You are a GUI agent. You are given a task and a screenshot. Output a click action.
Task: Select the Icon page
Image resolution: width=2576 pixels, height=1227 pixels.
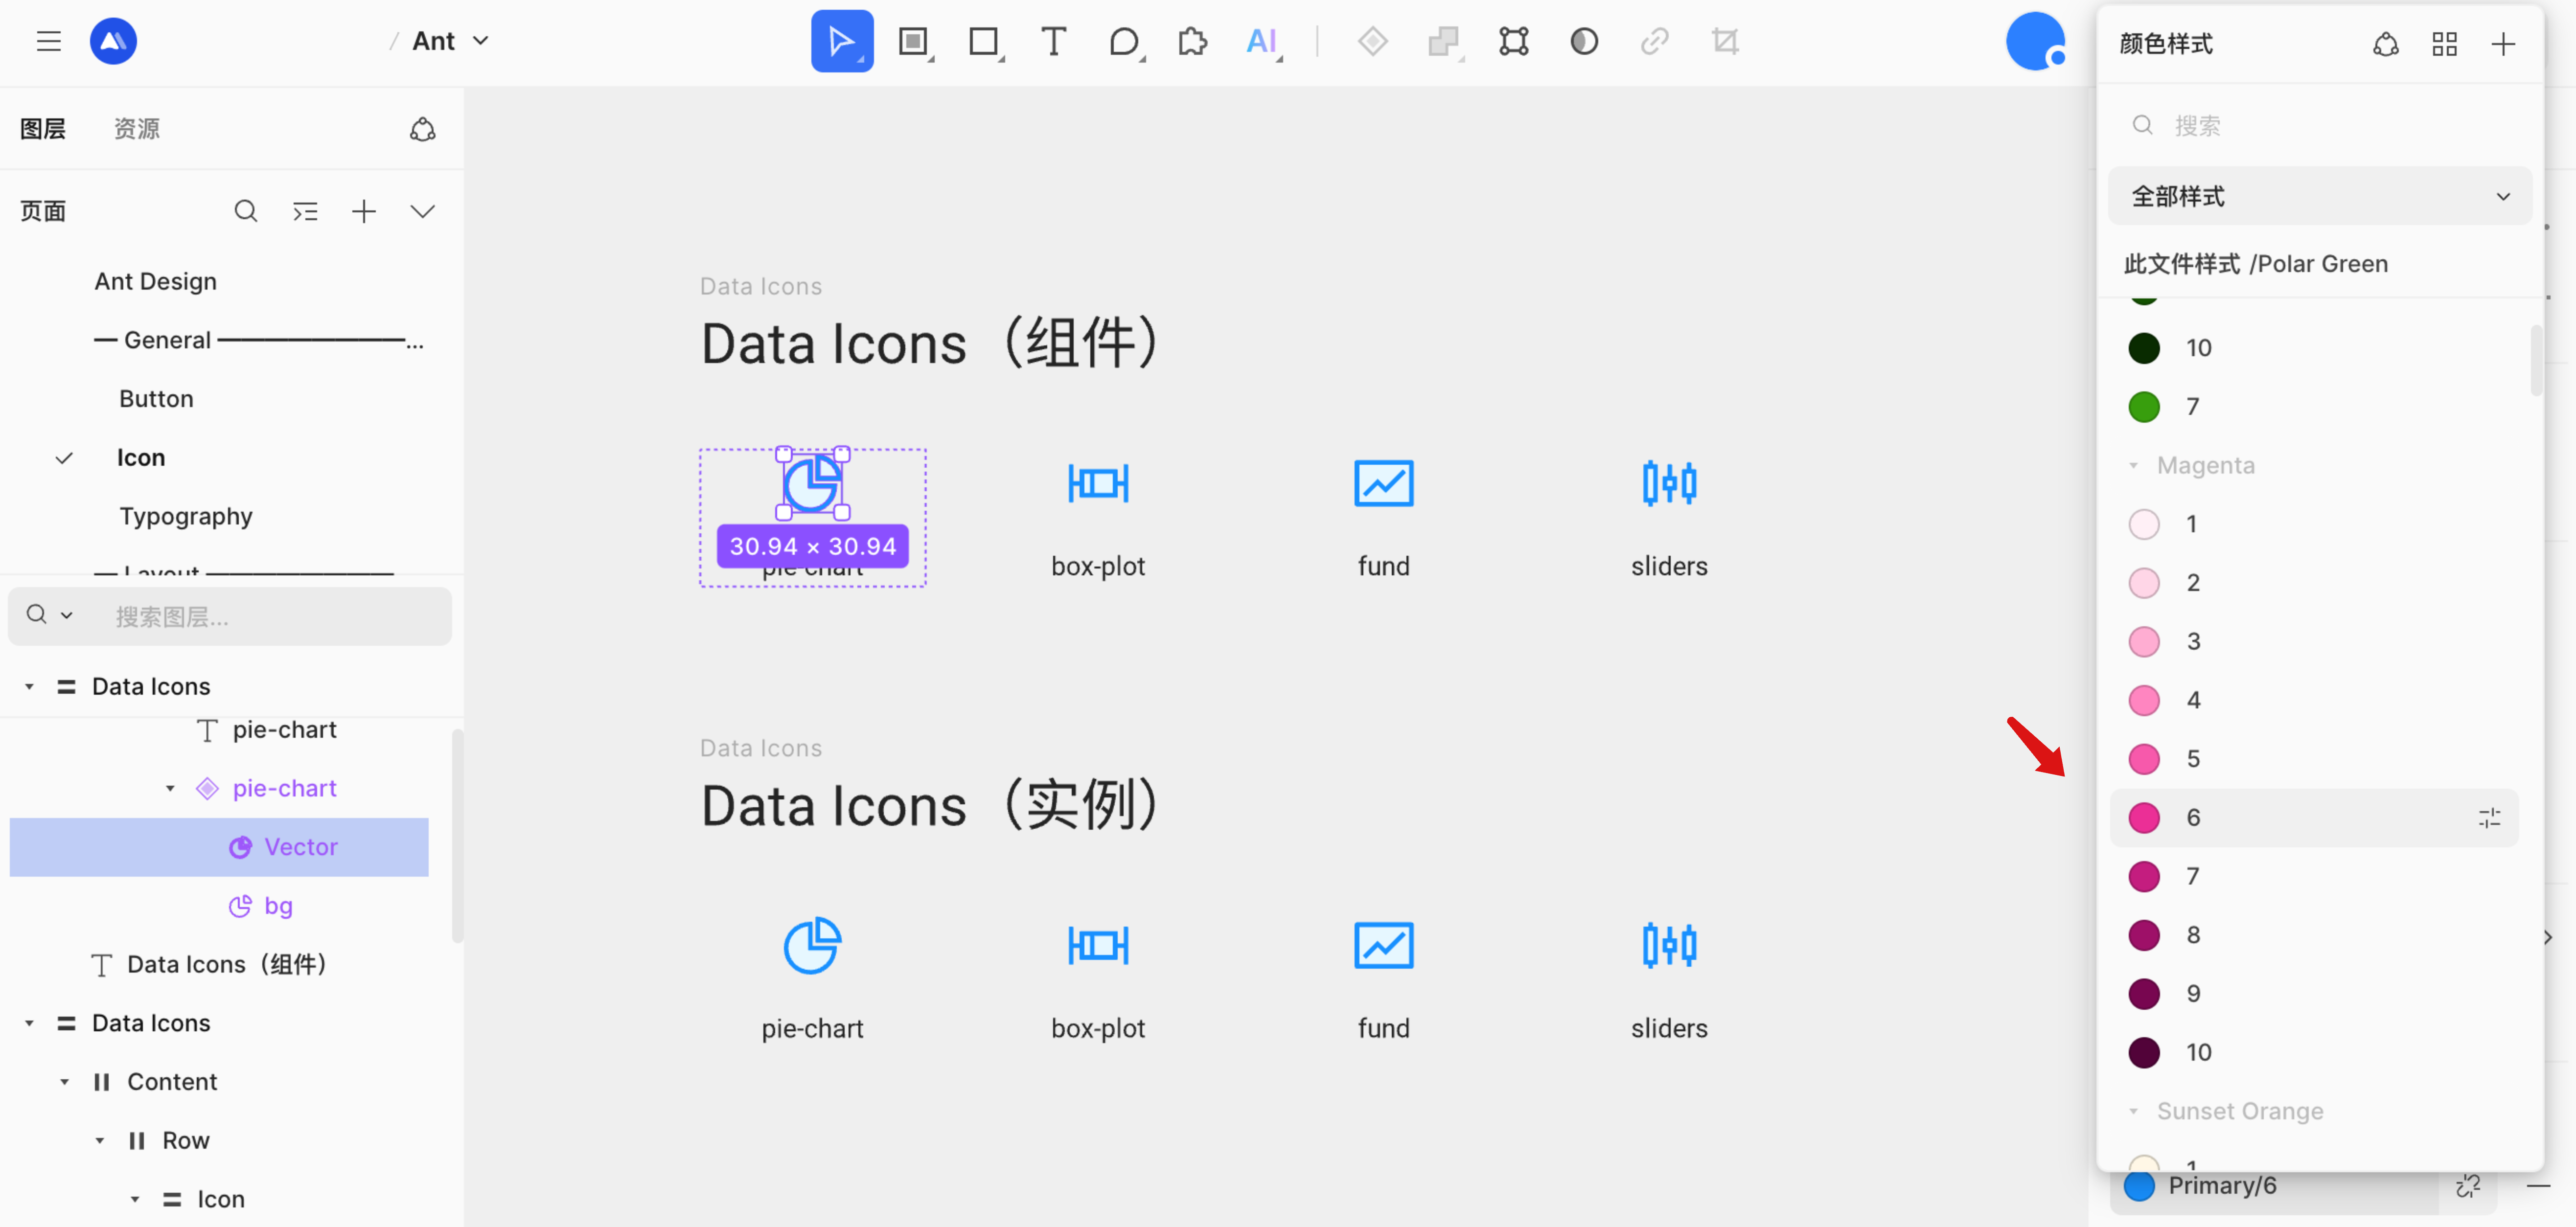[141, 457]
